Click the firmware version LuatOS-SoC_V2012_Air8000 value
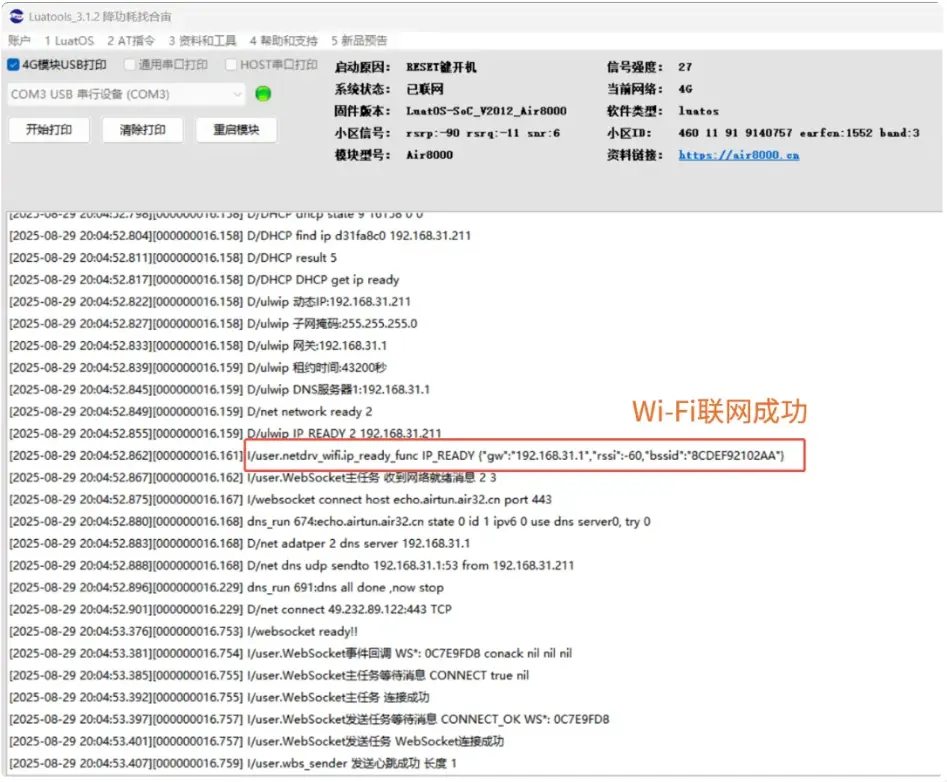The width and height of the screenshot is (947, 782). [486, 111]
